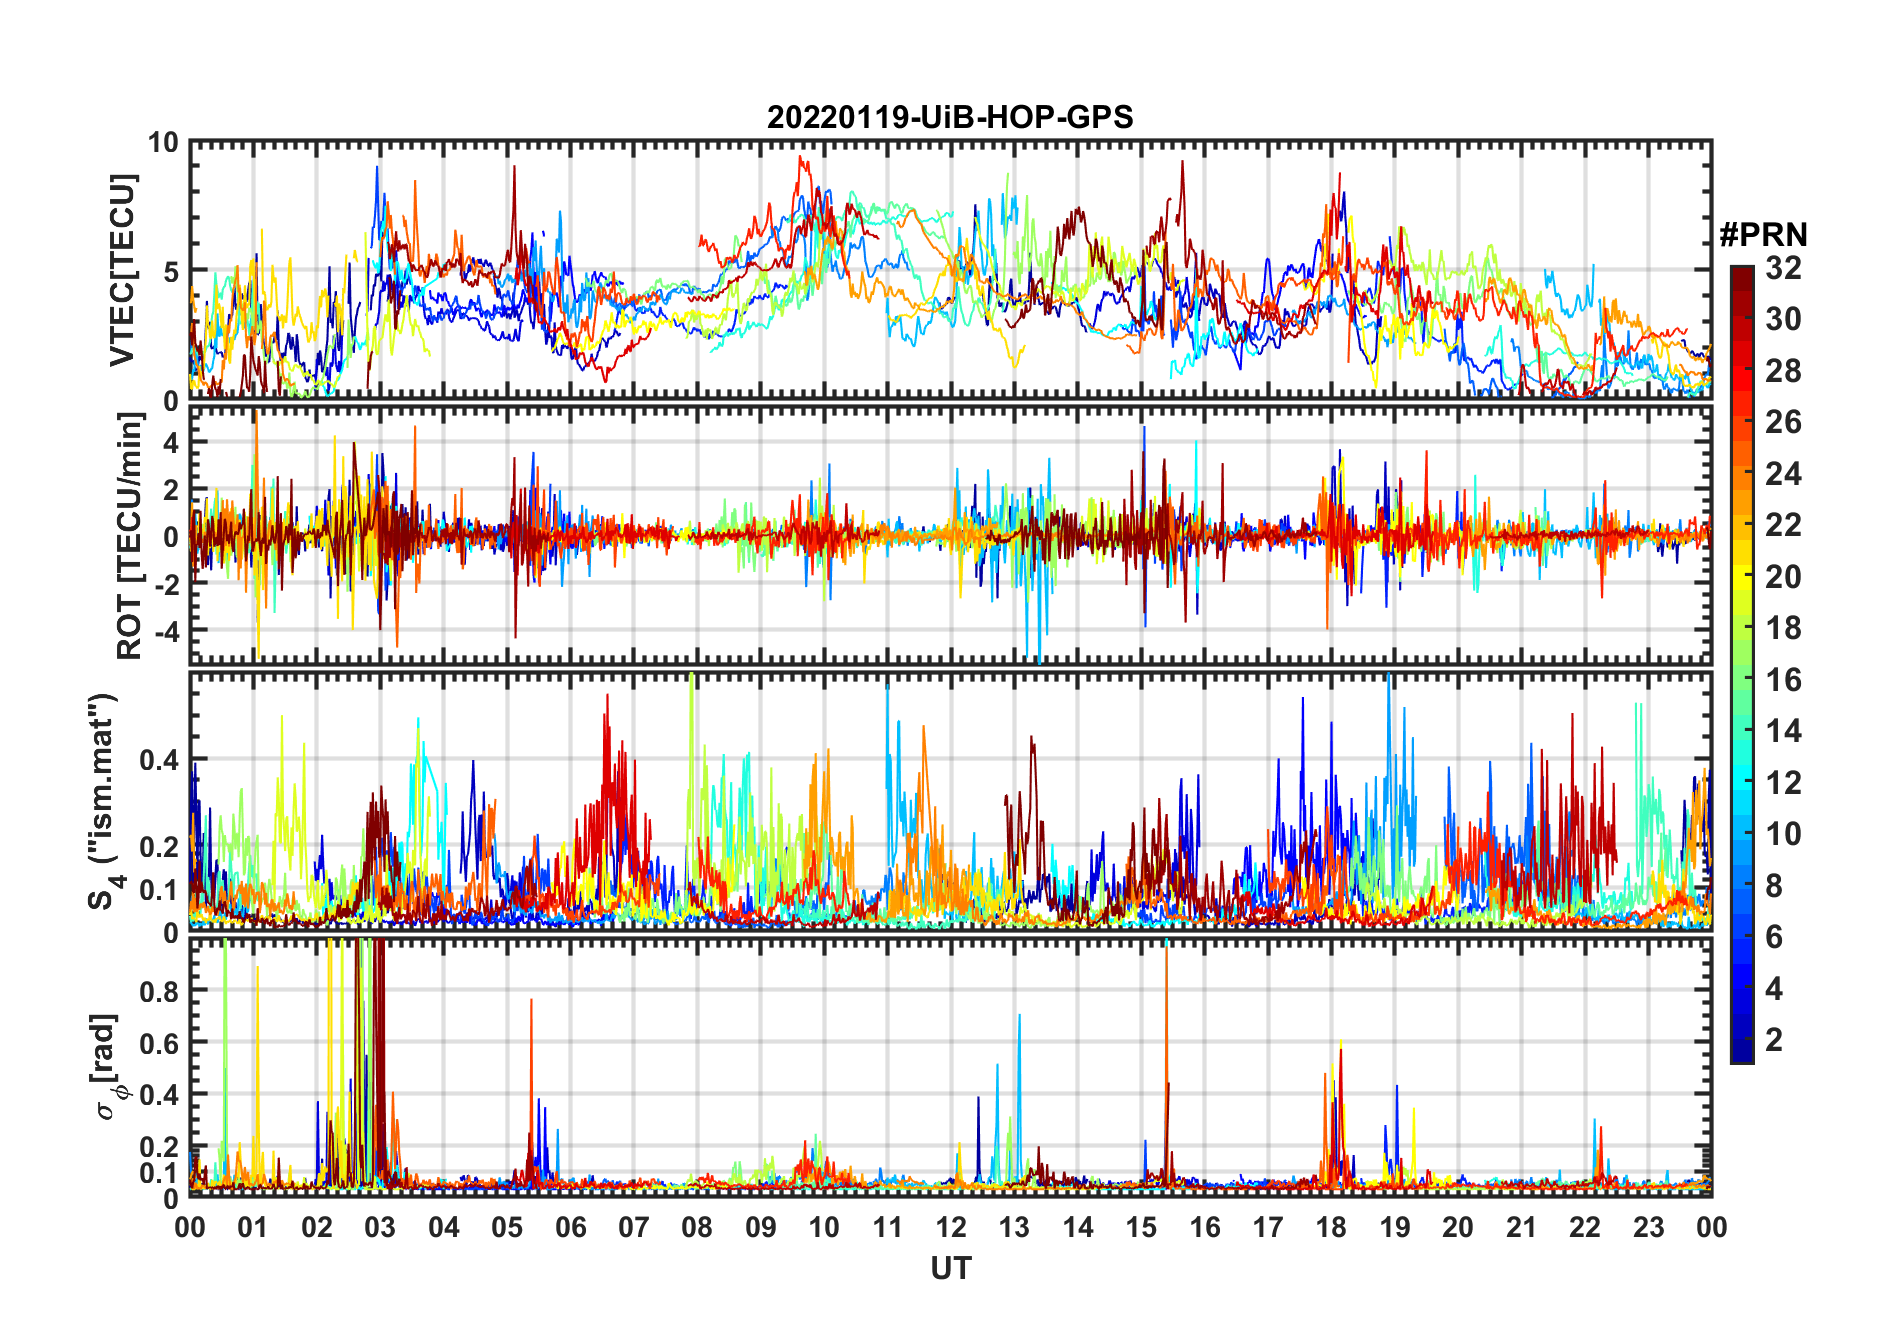Click x-axis hour tick "19"
This screenshot has height=1330, width=1902.
coord(1395,1227)
